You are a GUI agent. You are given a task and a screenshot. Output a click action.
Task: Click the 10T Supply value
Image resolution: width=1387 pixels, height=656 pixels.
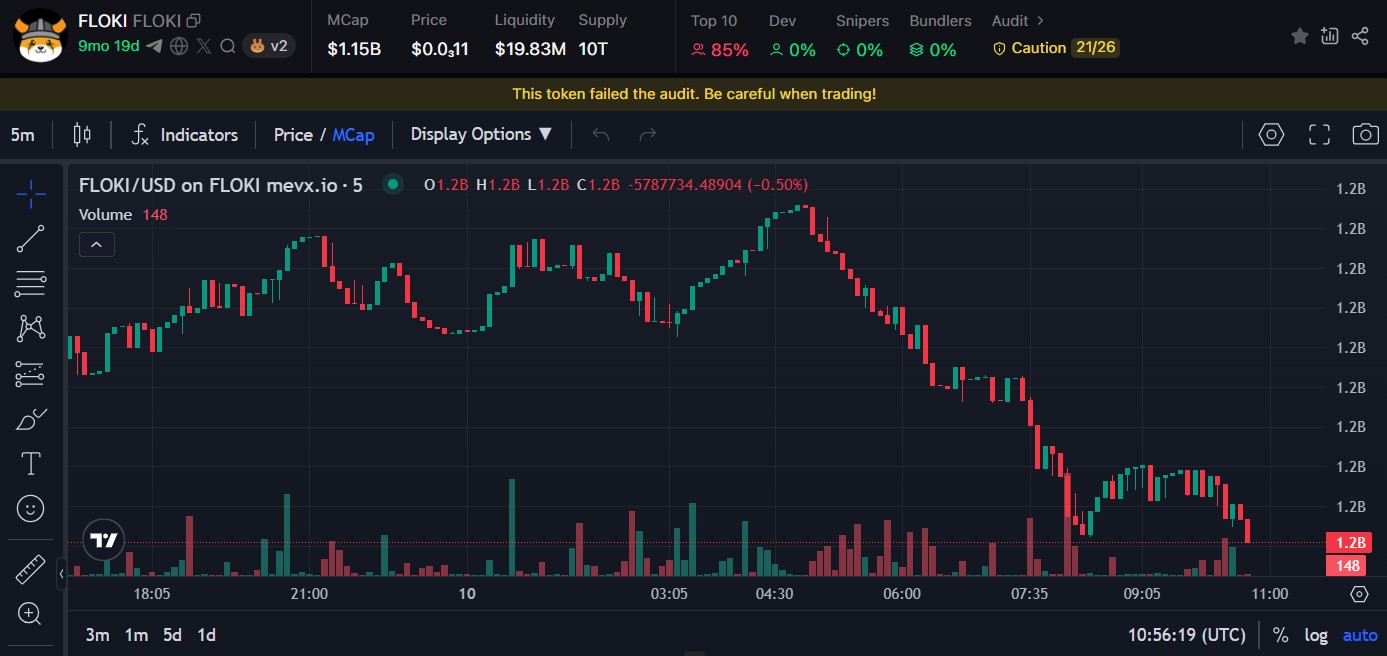point(593,49)
